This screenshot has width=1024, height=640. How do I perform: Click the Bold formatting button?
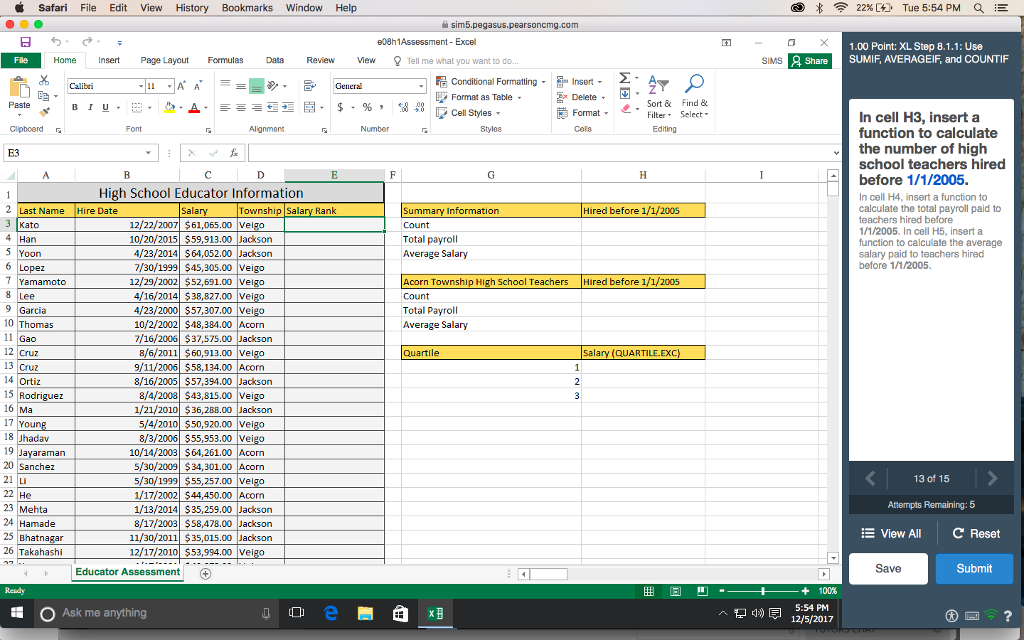click(x=75, y=106)
